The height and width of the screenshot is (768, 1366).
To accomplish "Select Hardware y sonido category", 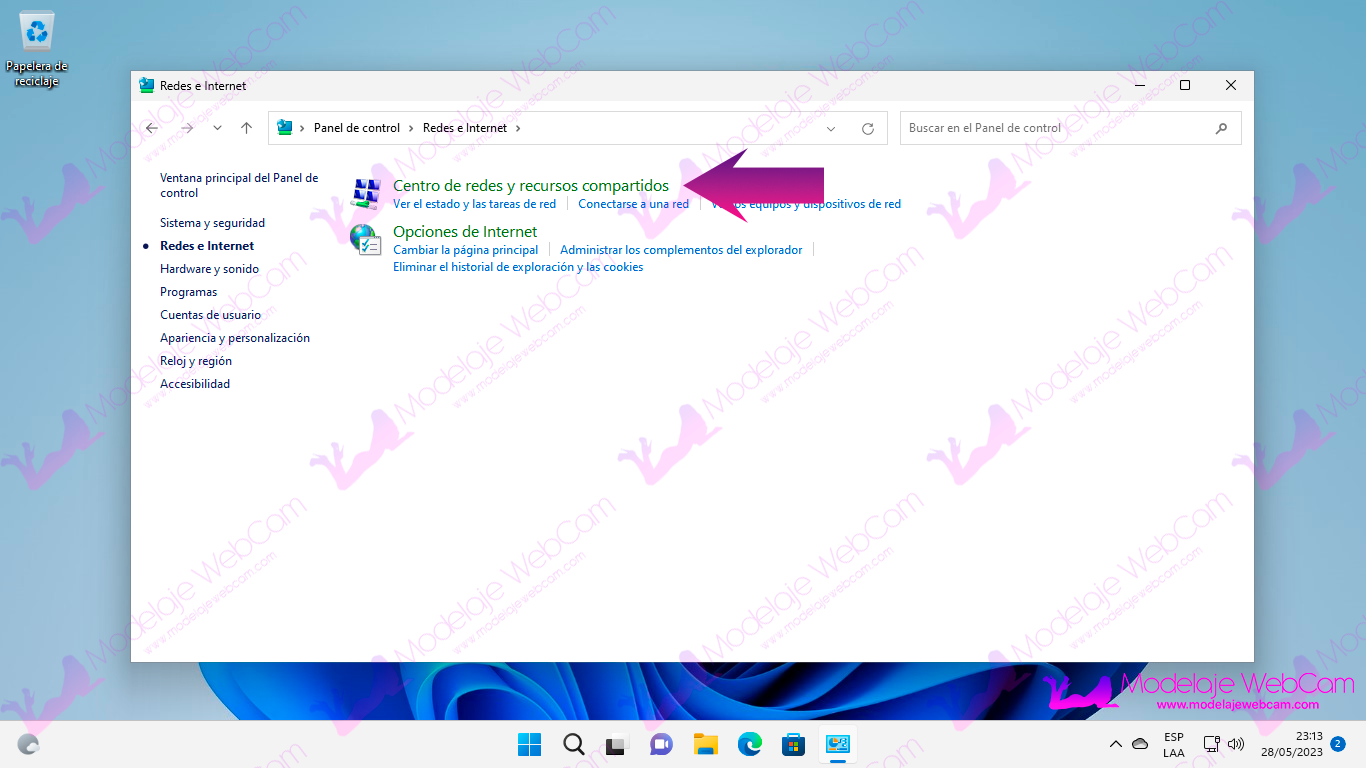I will pyautogui.click(x=209, y=269).
